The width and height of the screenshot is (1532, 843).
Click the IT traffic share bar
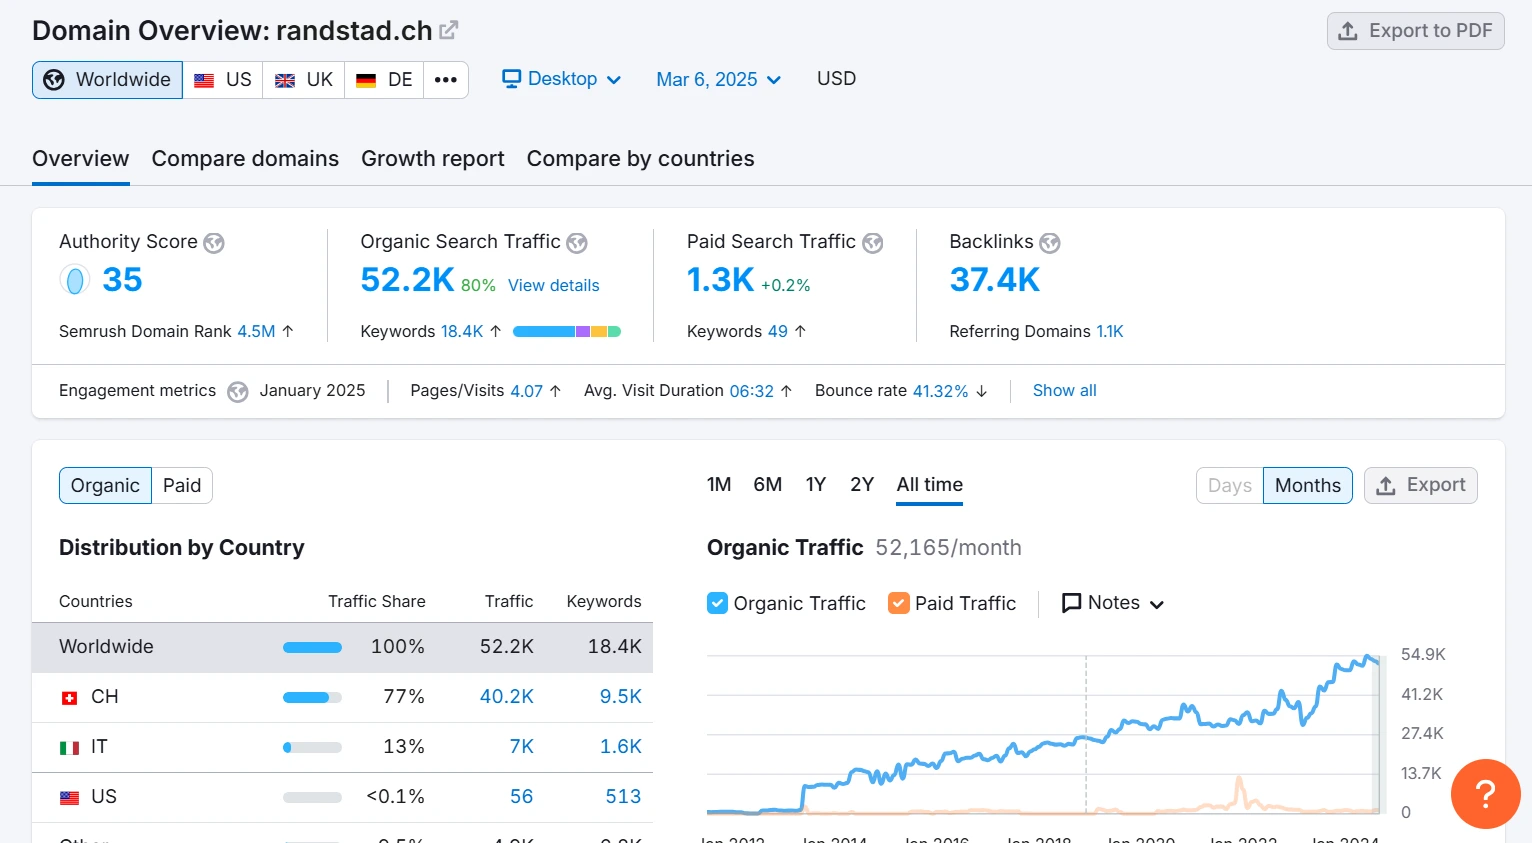[312, 748]
